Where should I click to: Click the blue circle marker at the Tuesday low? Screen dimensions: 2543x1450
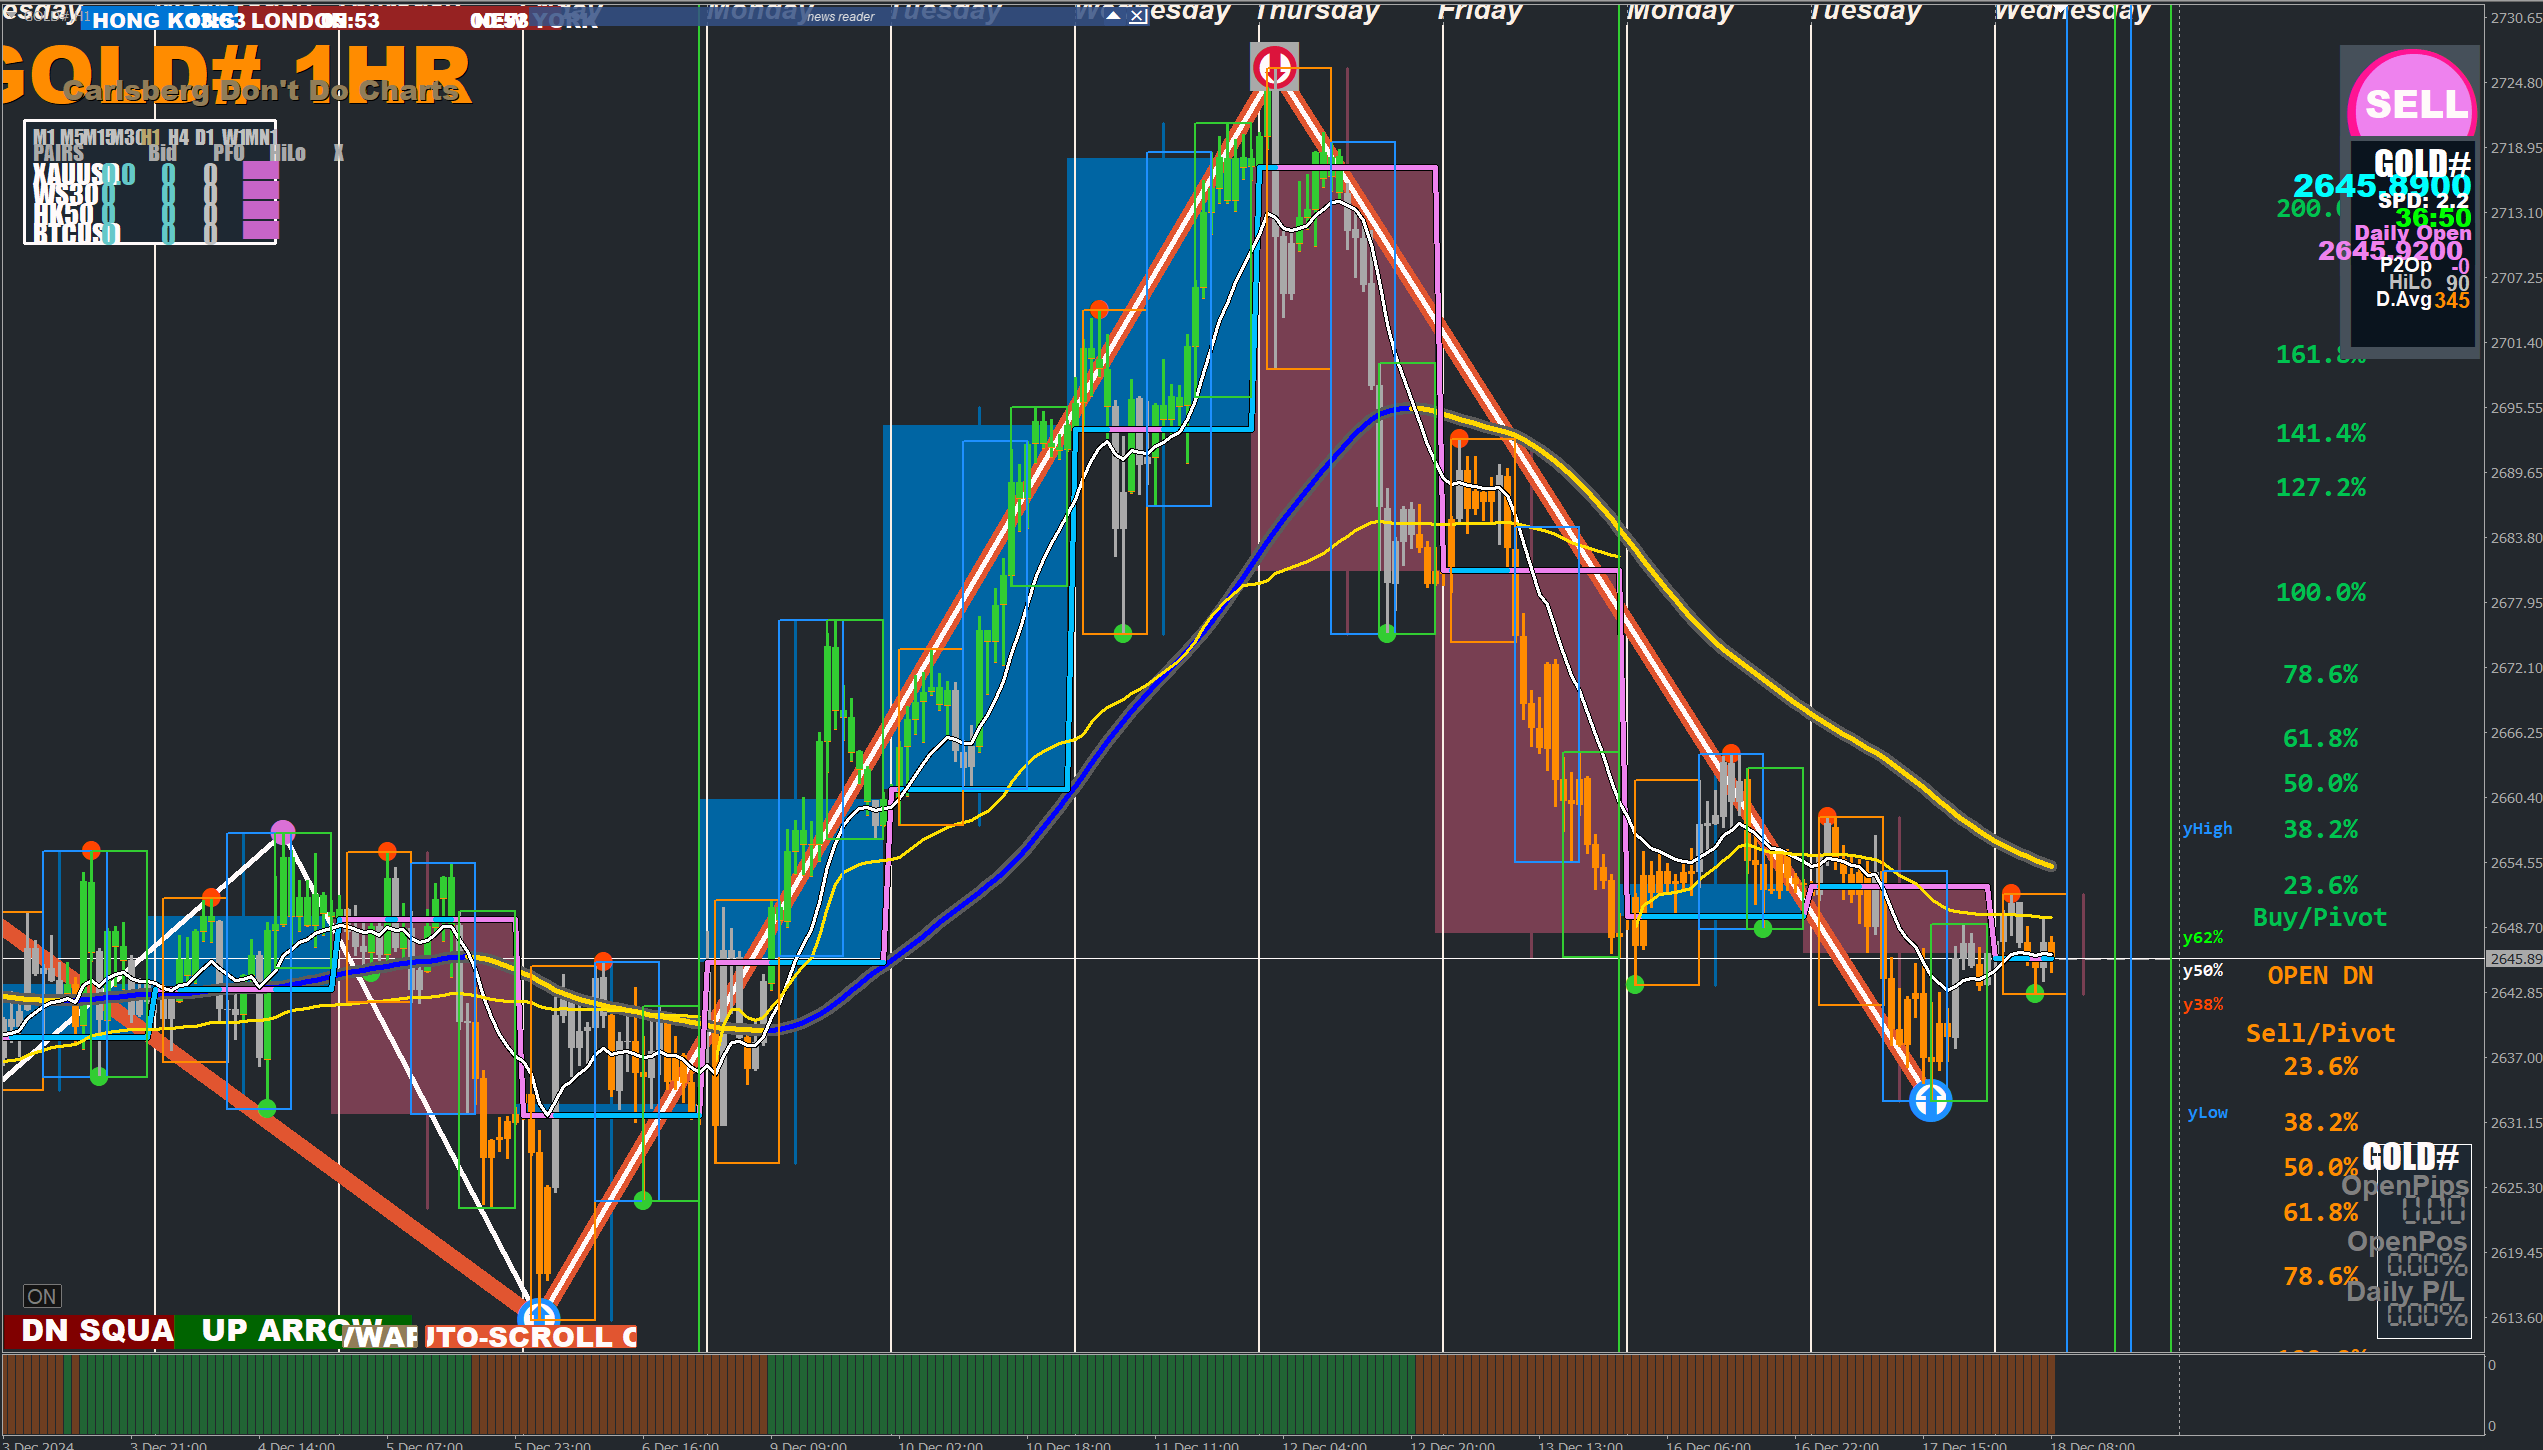click(x=1930, y=1101)
